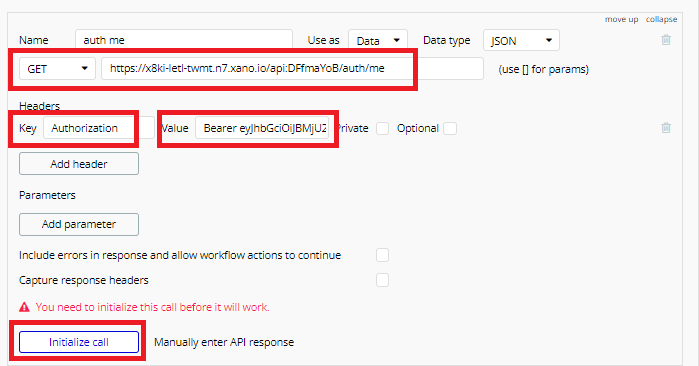Open the GET method dropdown
Viewport: 699px width, 366px height.
click(57, 69)
